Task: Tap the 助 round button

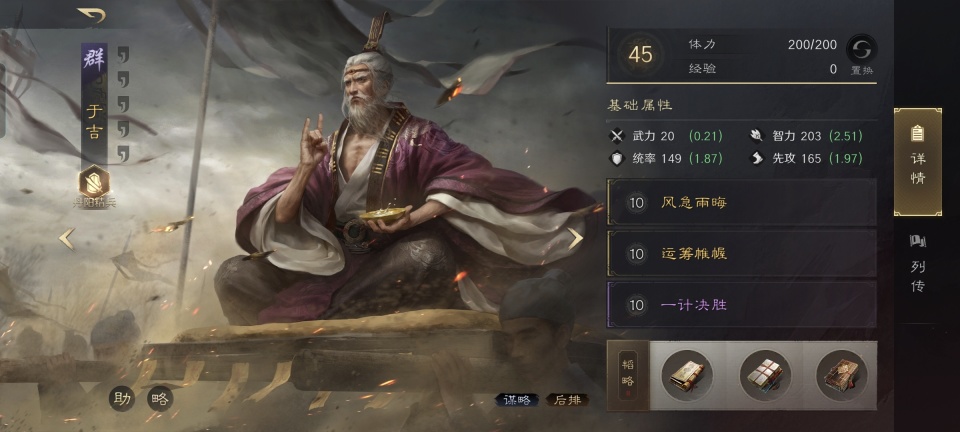Action: tap(122, 398)
